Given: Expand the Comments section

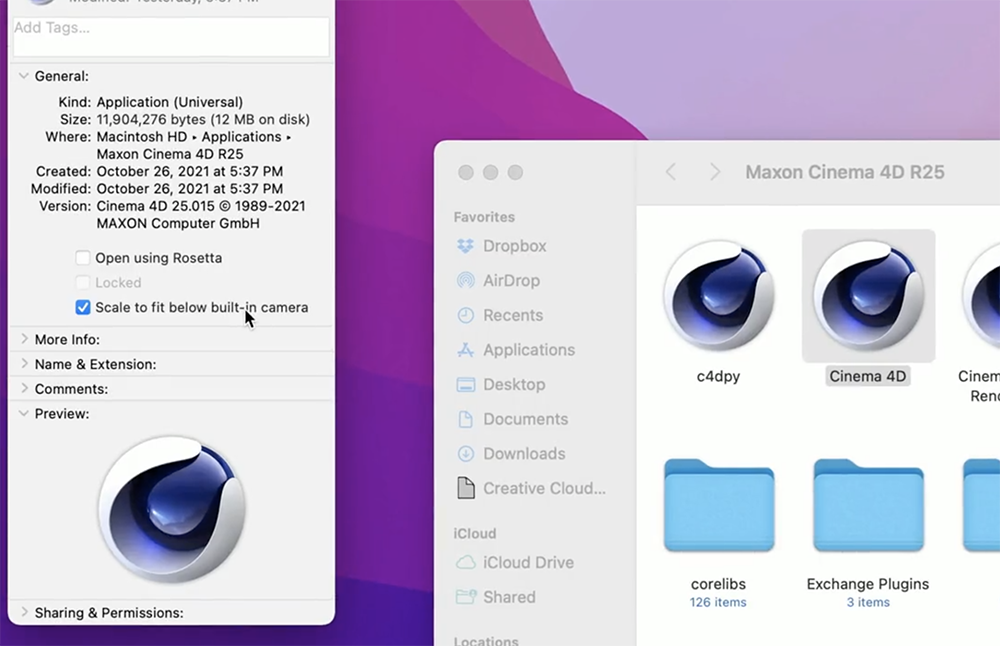Looking at the screenshot, I should click(x=24, y=388).
